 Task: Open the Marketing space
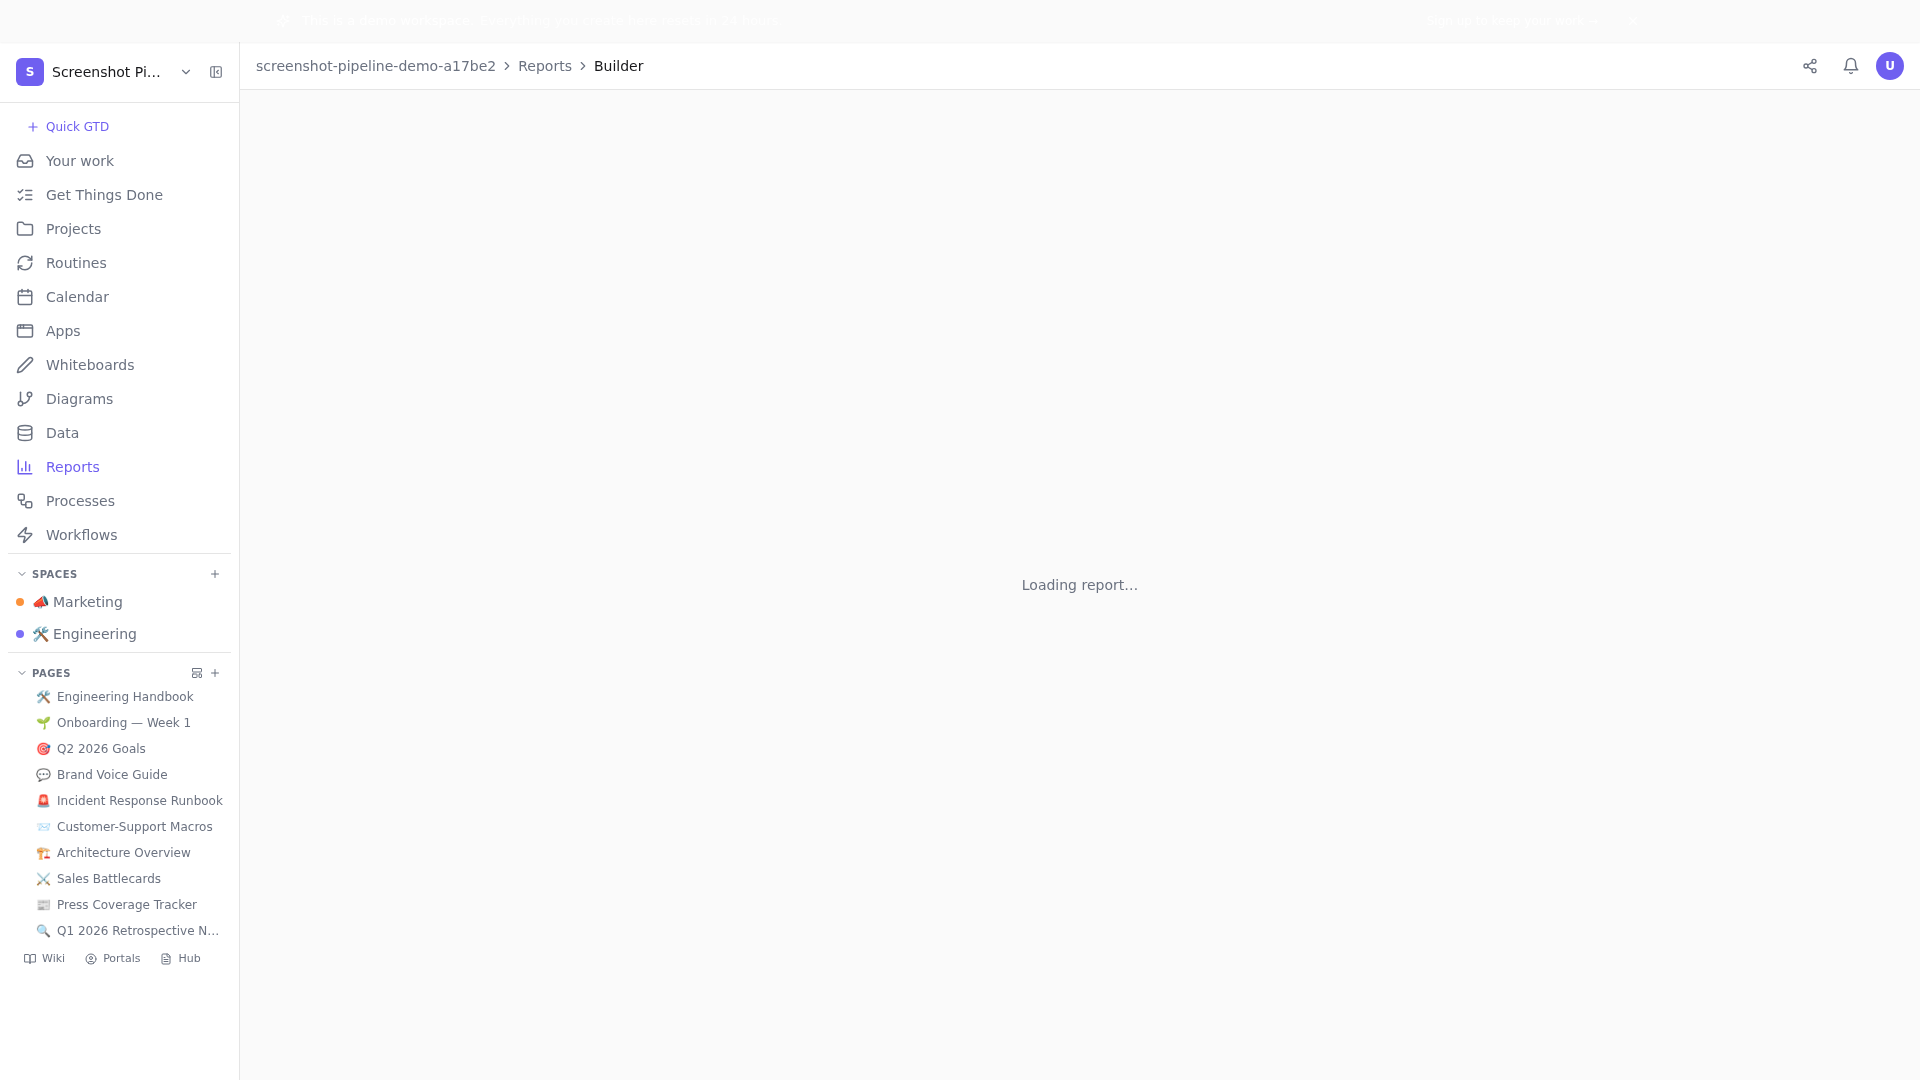pyautogui.click(x=119, y=602)
